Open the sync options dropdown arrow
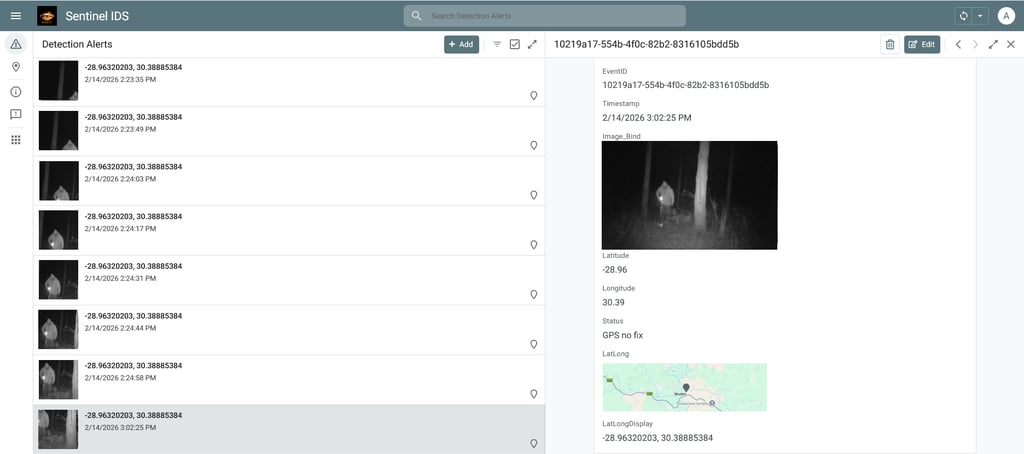 tap(980, 16)
